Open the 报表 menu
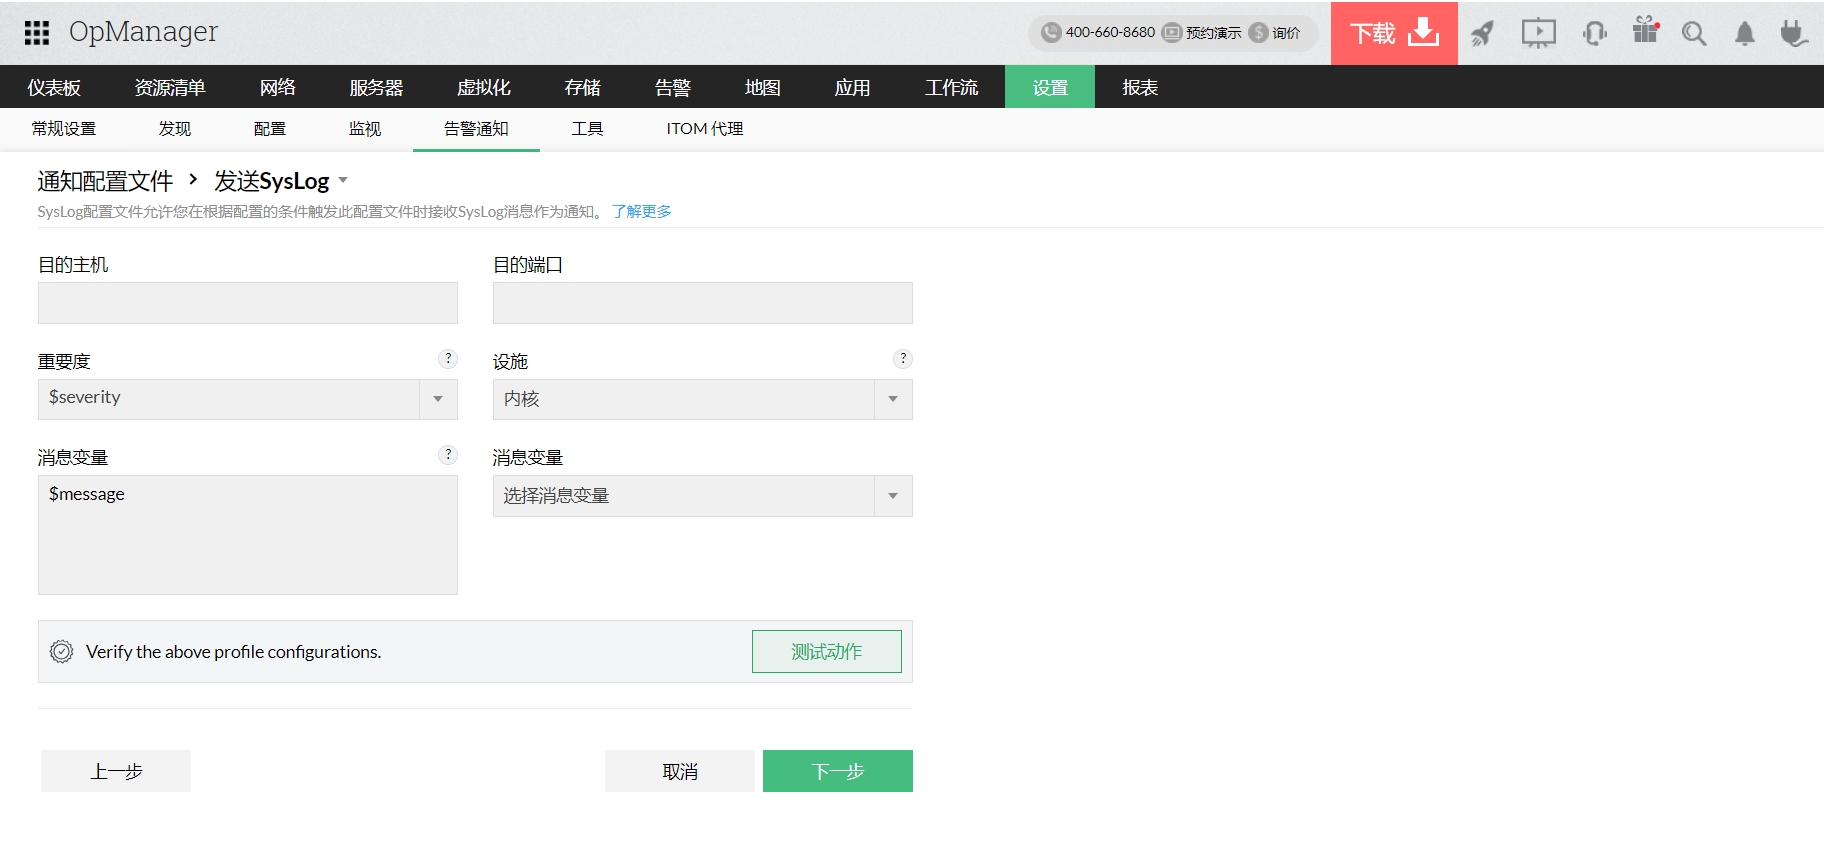This screenshot has width=1824, height=854. [x=1140, y=87]
